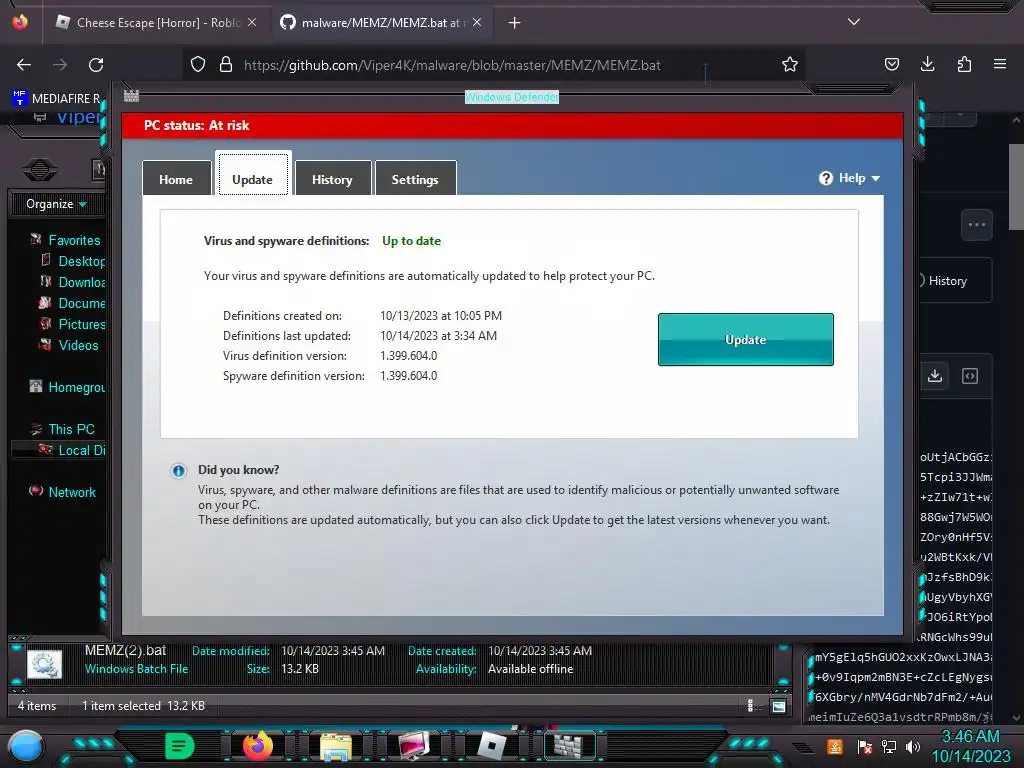Click GitHub History button behind dialog
This screenshot has height=768, width=1024.
coord(947,281)
